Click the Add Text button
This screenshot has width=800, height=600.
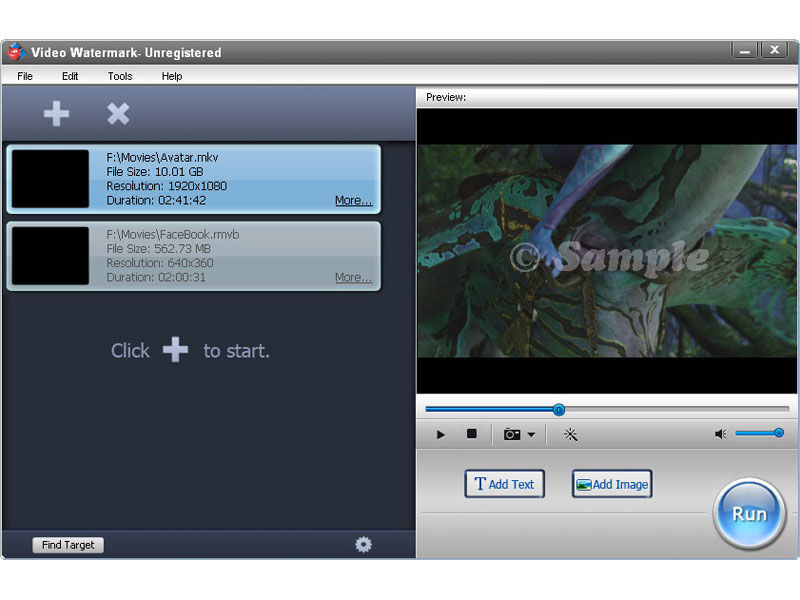504,484
